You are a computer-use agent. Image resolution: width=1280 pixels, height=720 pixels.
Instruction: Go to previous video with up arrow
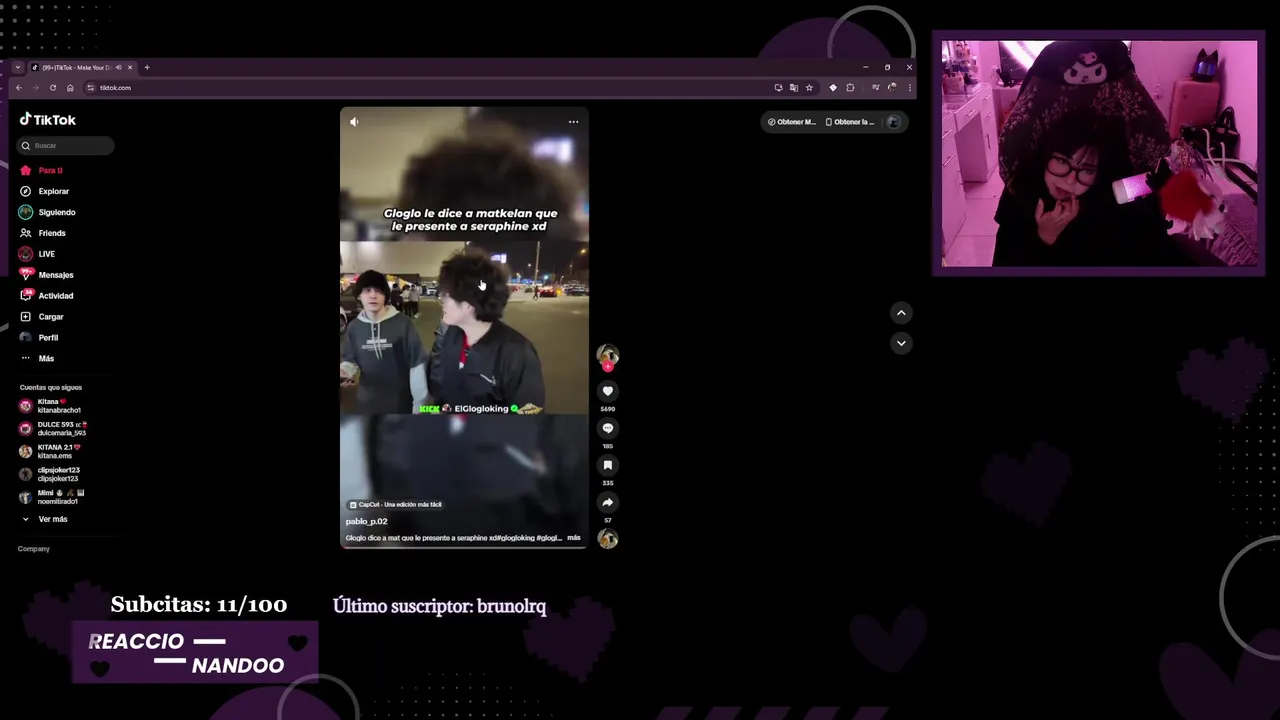(901, 313)
